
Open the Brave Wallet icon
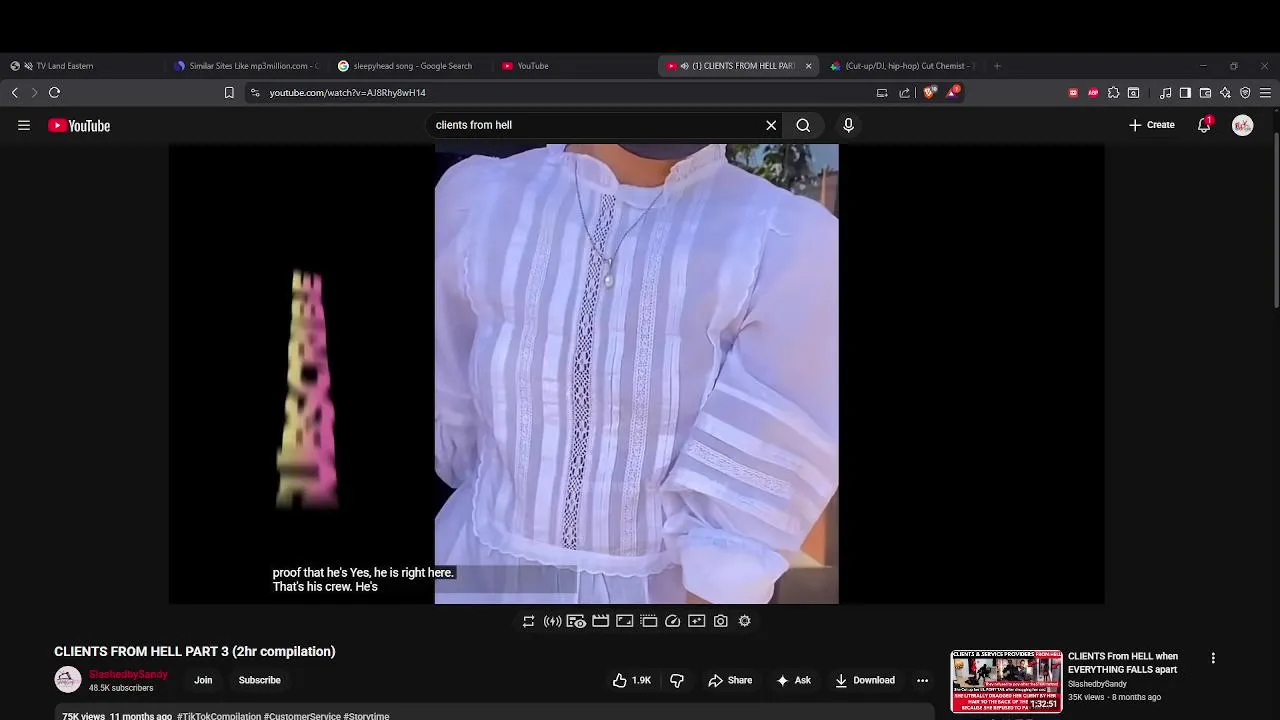(1205, 93)
